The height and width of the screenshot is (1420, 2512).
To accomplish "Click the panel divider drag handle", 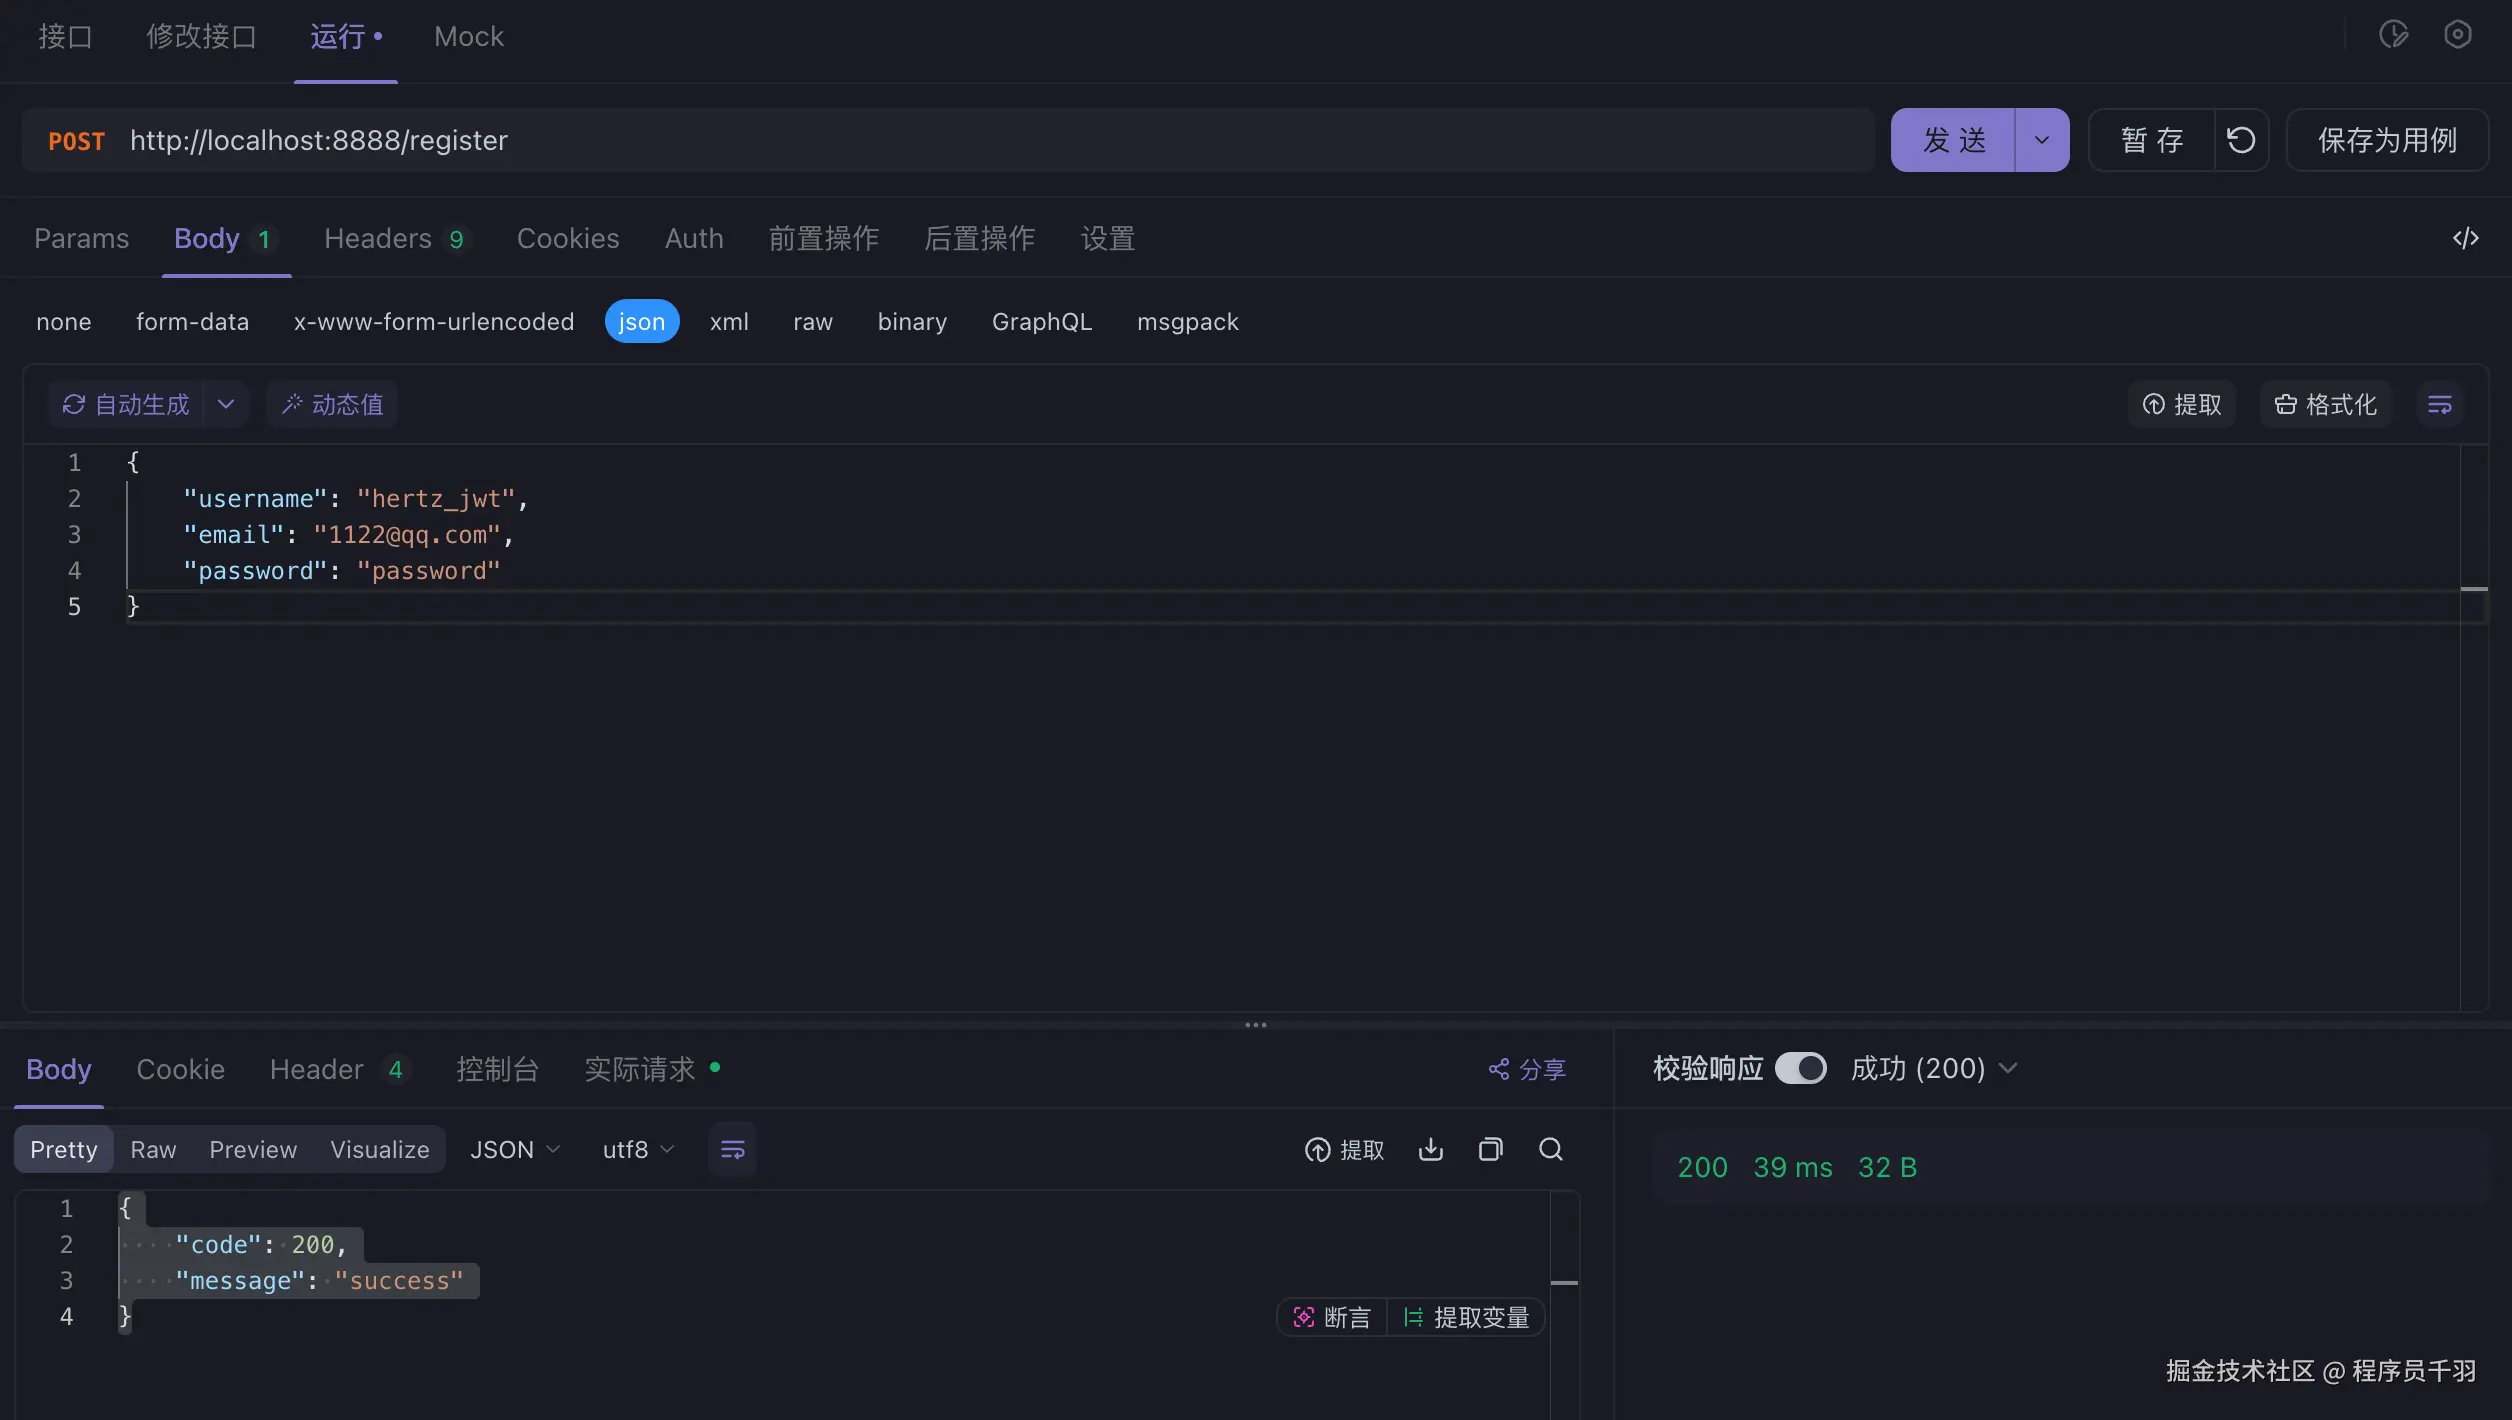I will pyautogui.click(x=1255, y=1025).
